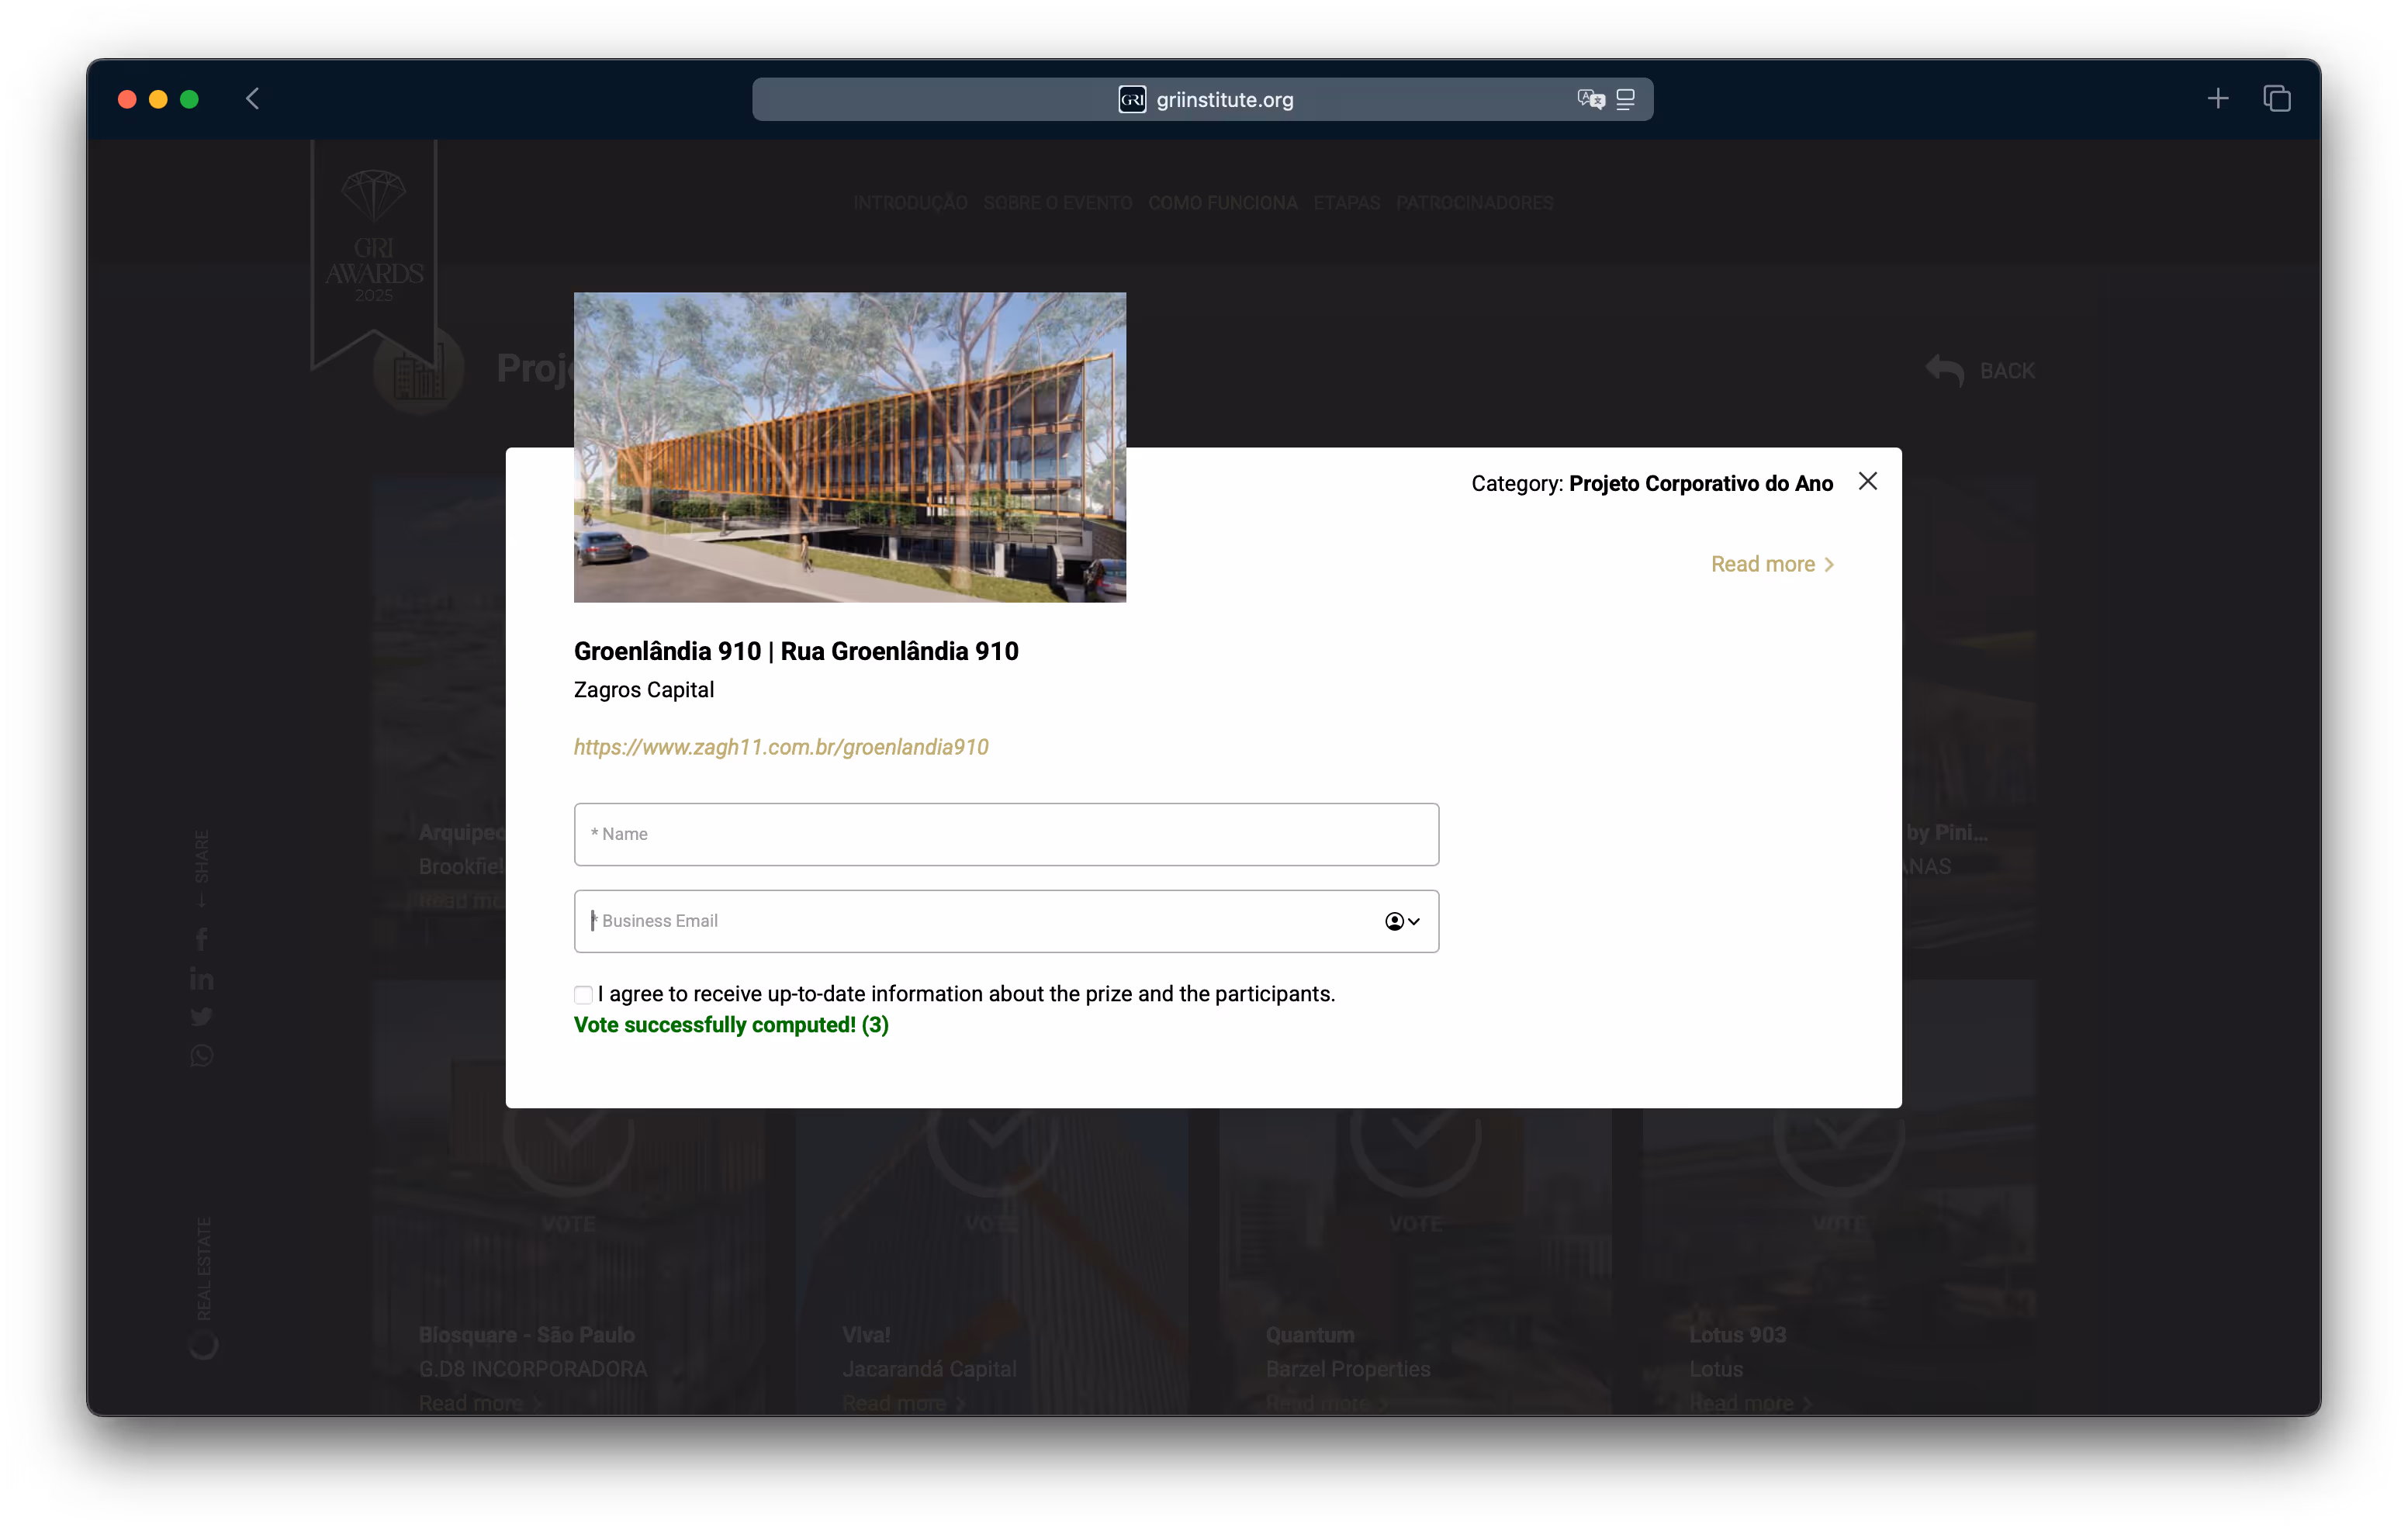The image size is (2408, 1531).
Task: Click the Zagros Capital company name
Action: (x=643, y=690)
